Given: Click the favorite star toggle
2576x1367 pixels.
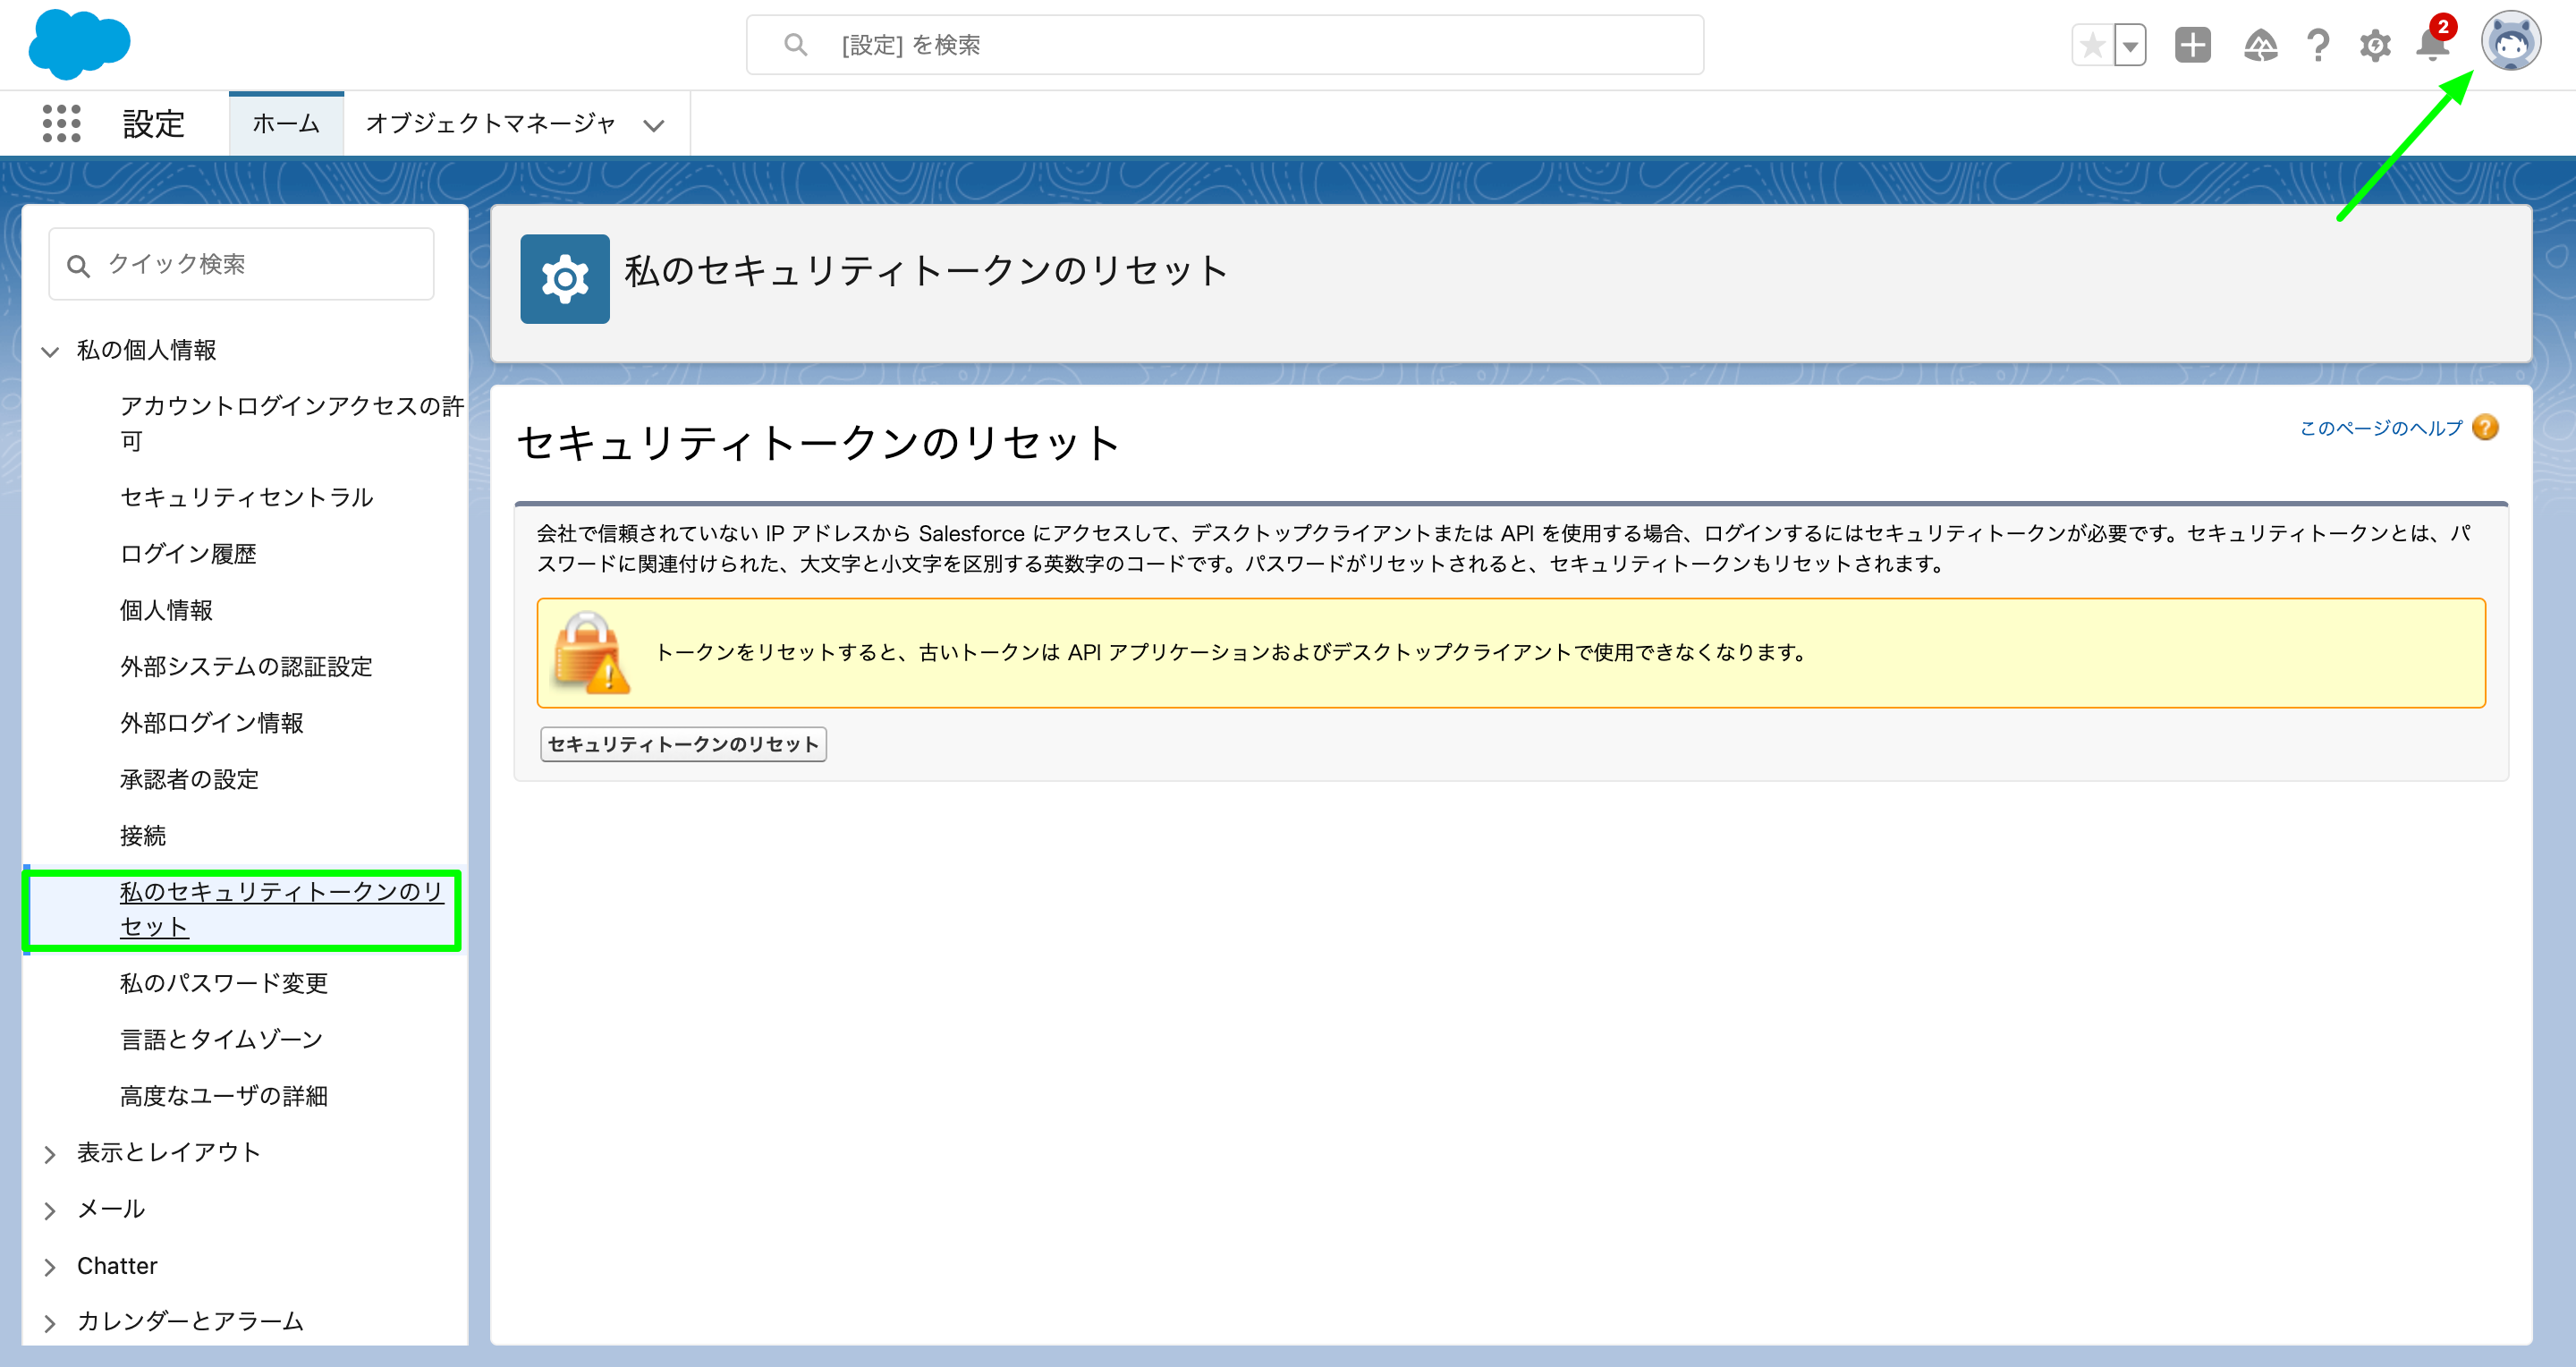Looking at the screenshot, I should 2091,45.
